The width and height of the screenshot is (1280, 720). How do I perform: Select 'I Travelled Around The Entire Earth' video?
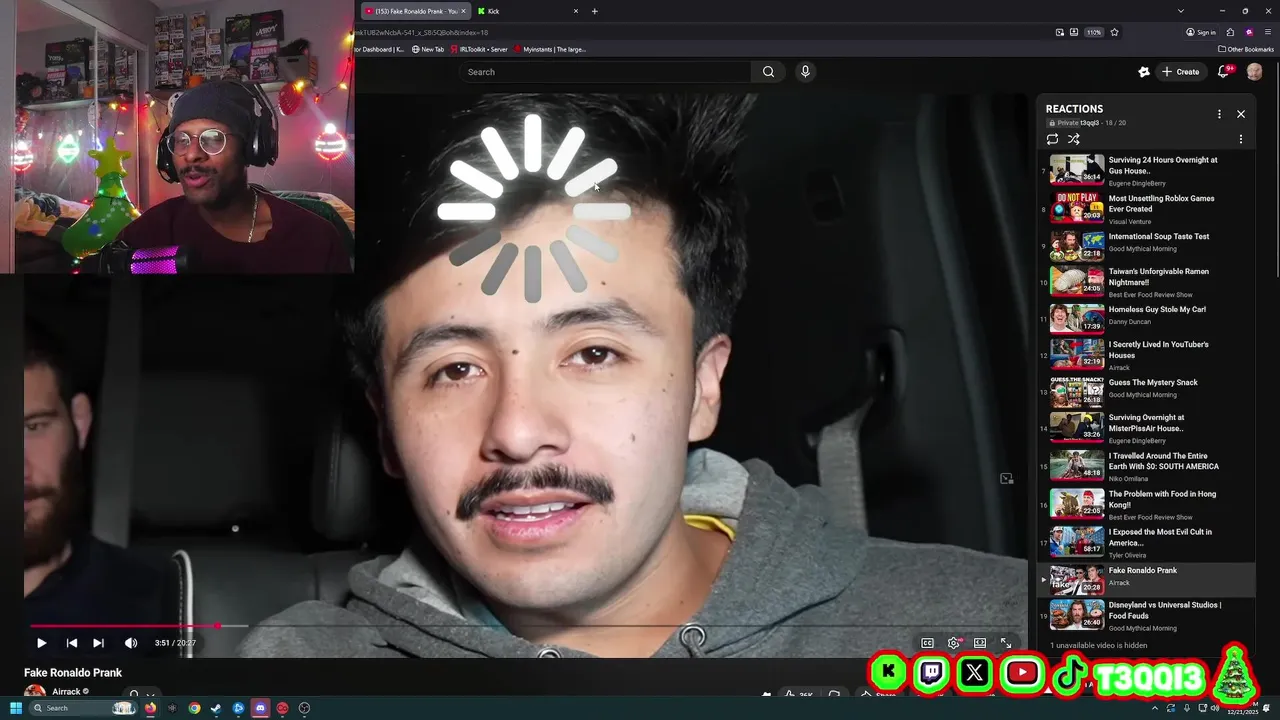pyautogui.click(x=1147, y=466)
